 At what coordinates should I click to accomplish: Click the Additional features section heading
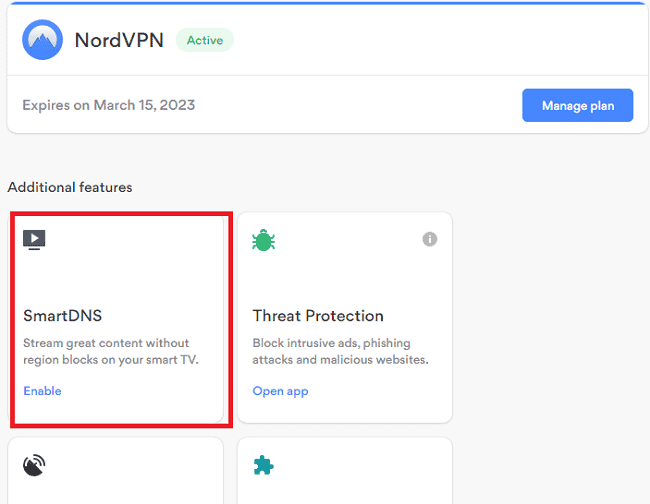click(70, 187)
